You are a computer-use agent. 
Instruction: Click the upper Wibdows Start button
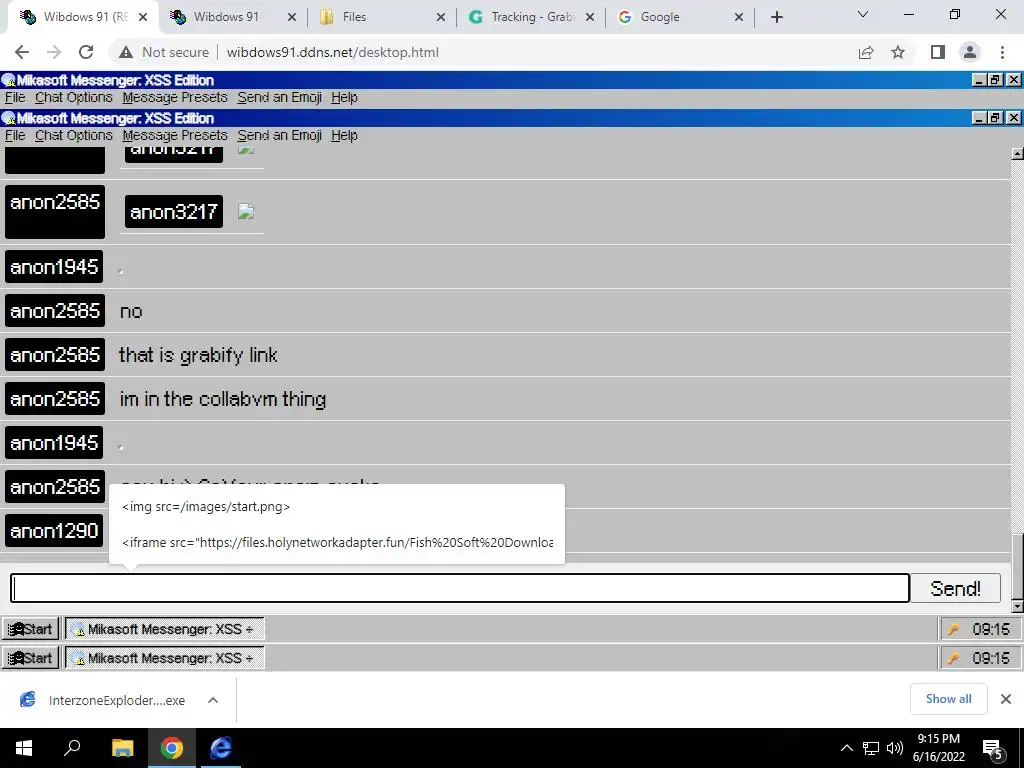point(30,629)
